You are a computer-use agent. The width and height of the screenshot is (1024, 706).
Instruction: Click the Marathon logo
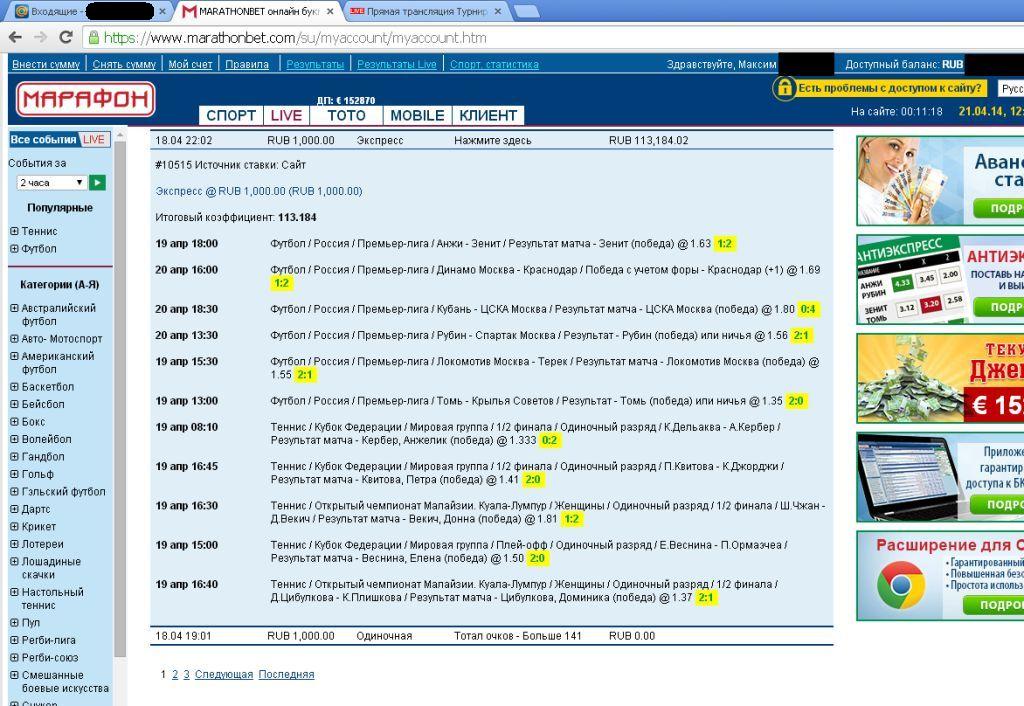[x=85, y=99]
